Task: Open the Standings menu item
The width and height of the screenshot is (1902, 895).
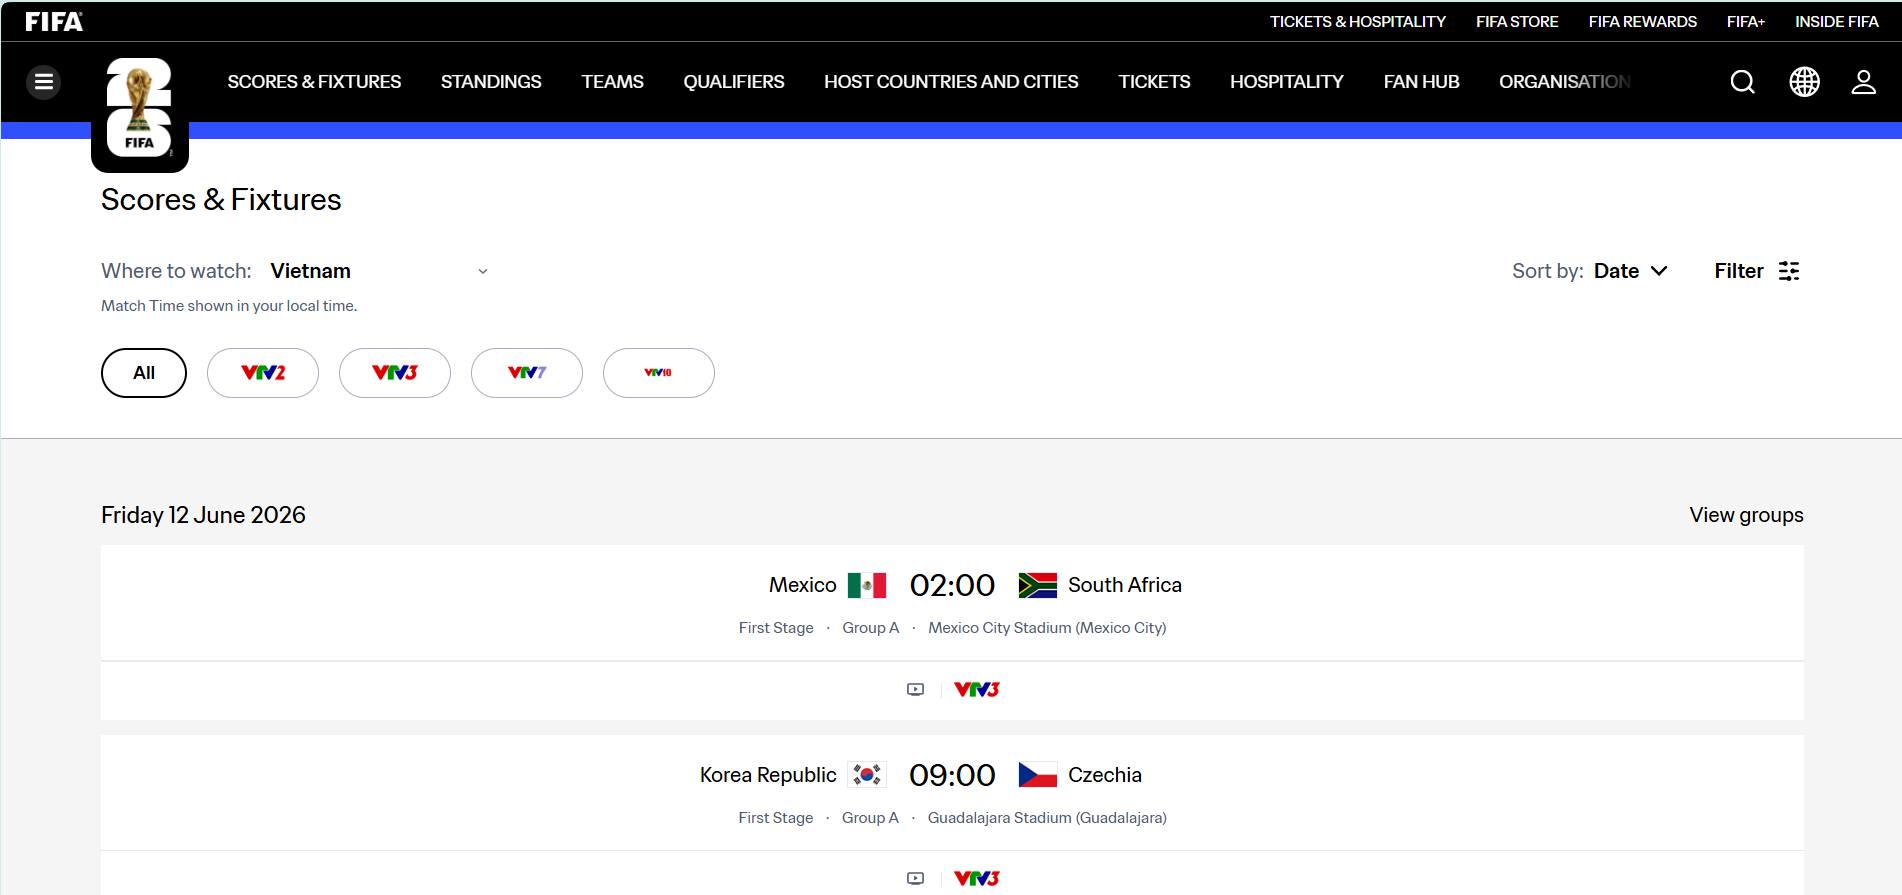Action: click(x=491, y=82)
